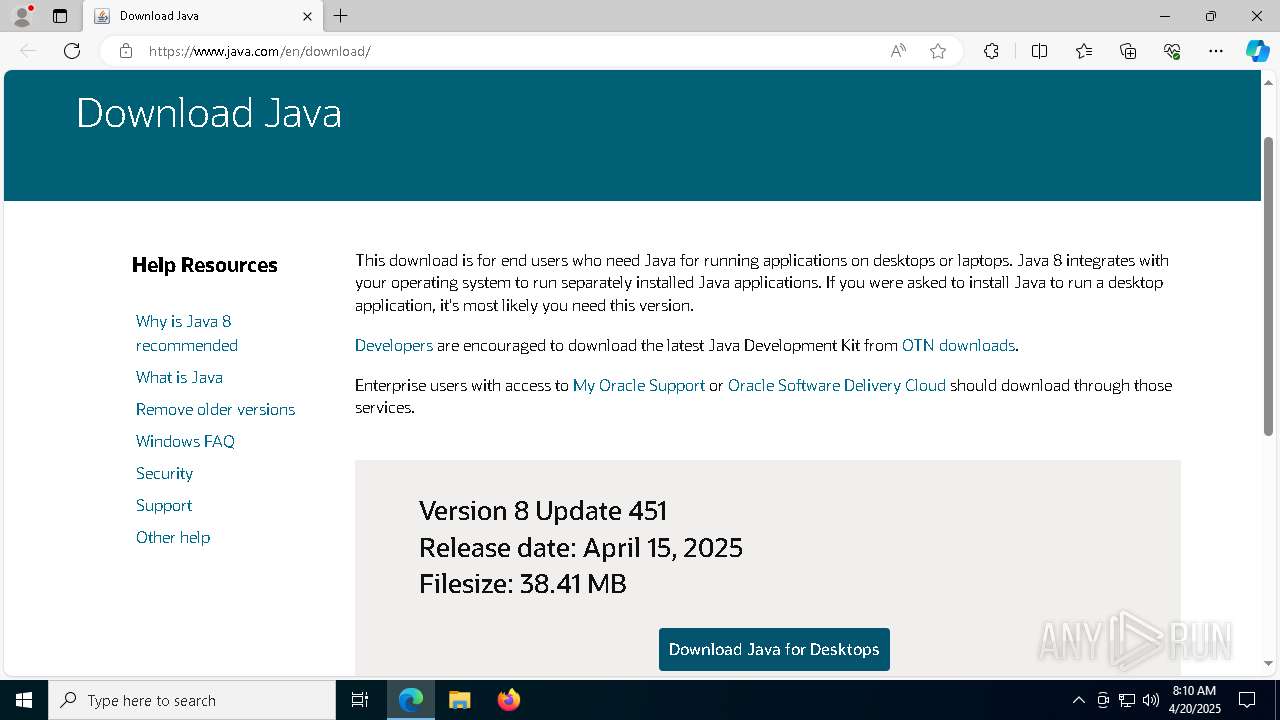Show hidden system tray icons
The image size is (1280, 720).
coord(1079,700)
